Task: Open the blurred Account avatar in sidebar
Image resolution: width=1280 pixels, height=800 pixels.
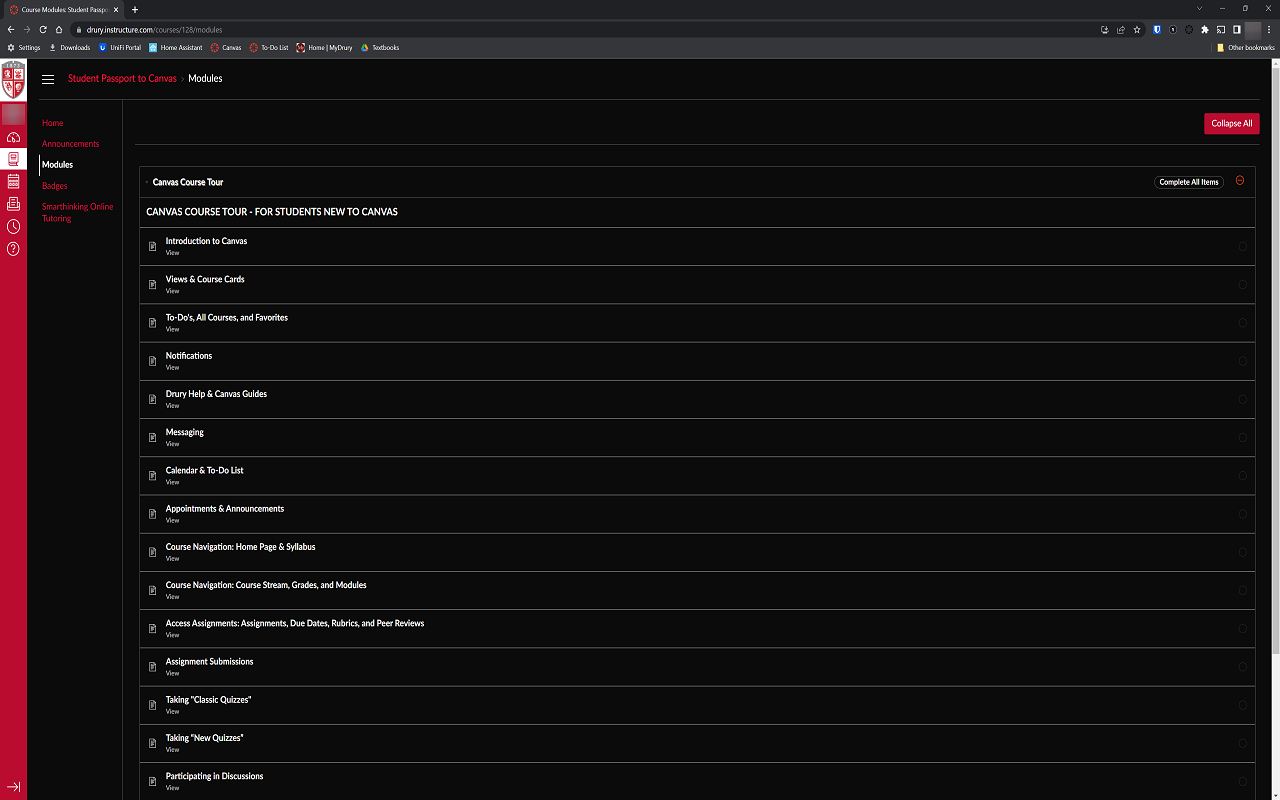Action: [13, 114]
